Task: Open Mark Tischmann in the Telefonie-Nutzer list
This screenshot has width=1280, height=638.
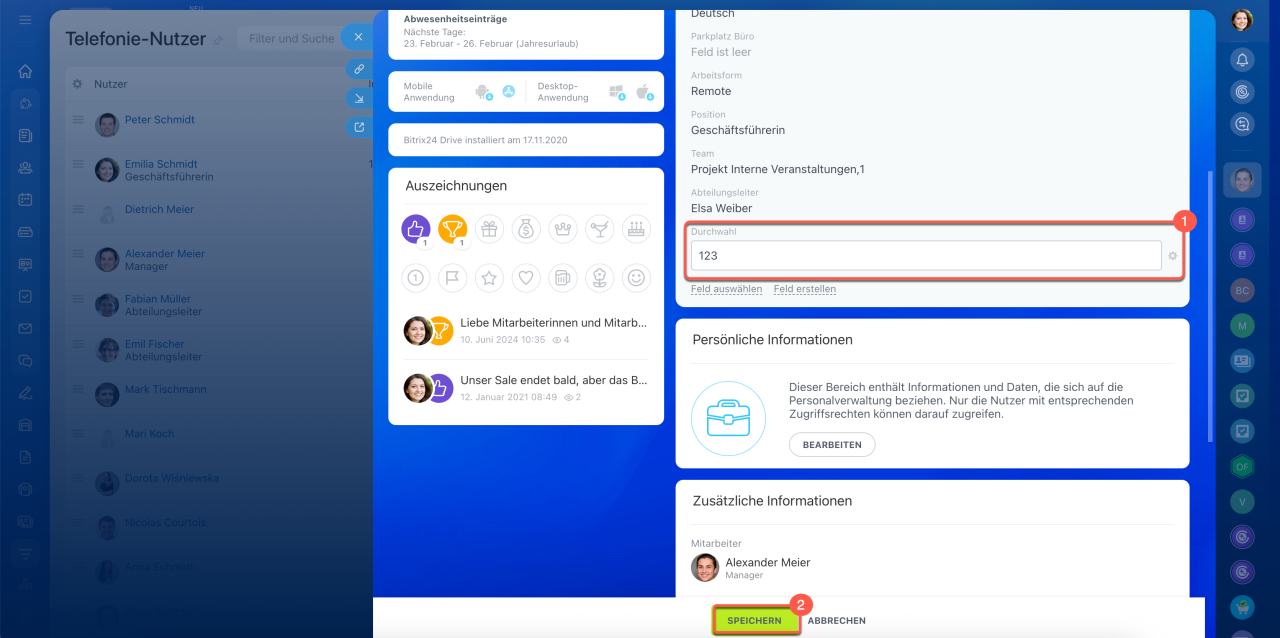Action: (x=166, y=389)
